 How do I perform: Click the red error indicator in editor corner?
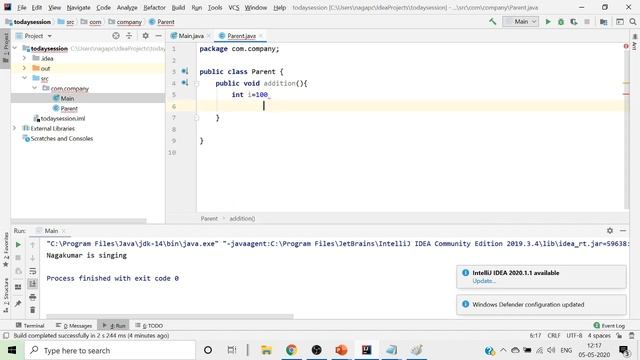click(626, 46)
